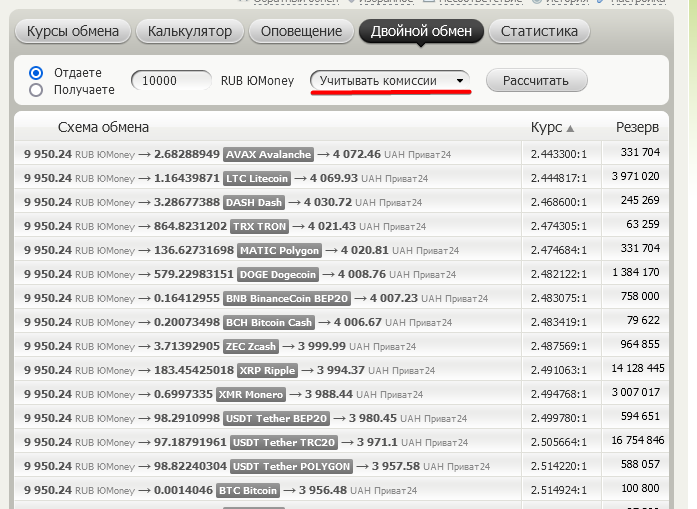Select the DASH Dash currency tag
This screenshot has height=509, width=697.
tap(254, 202)
